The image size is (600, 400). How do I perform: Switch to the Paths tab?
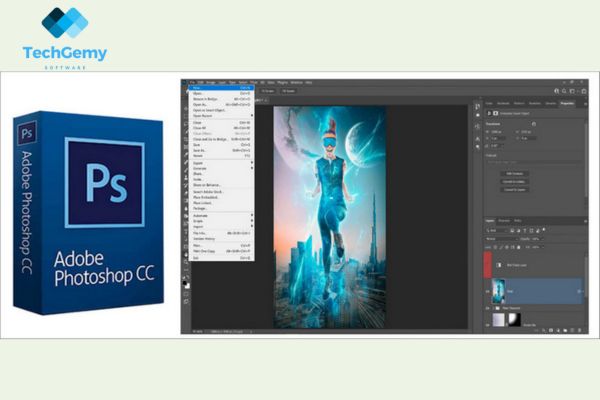coord(517,221)
